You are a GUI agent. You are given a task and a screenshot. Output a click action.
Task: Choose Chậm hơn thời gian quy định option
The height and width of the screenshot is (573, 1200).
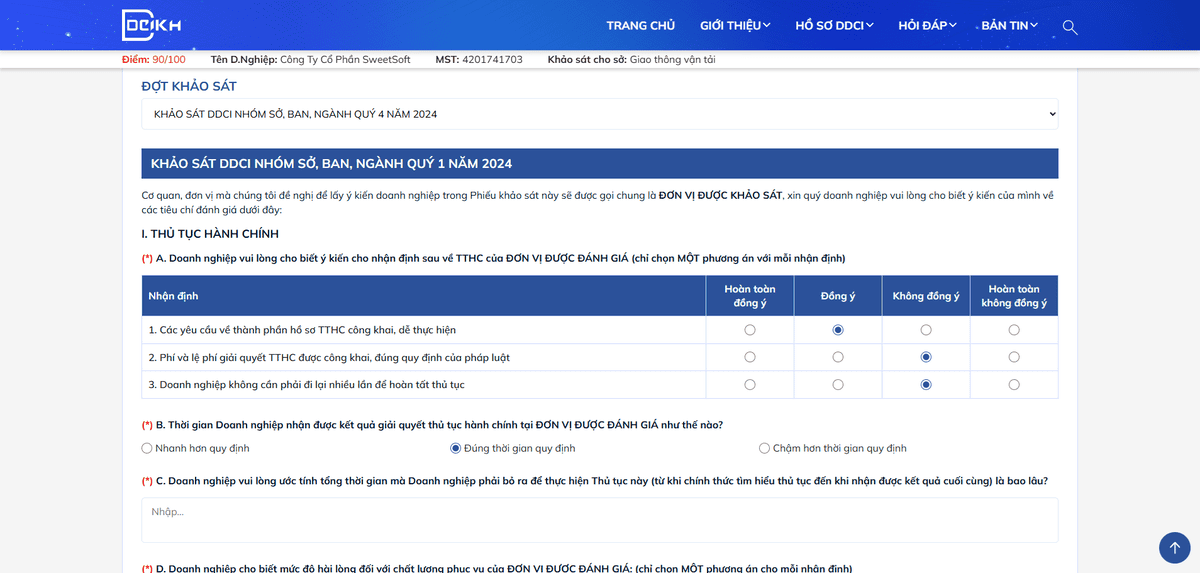765,448
